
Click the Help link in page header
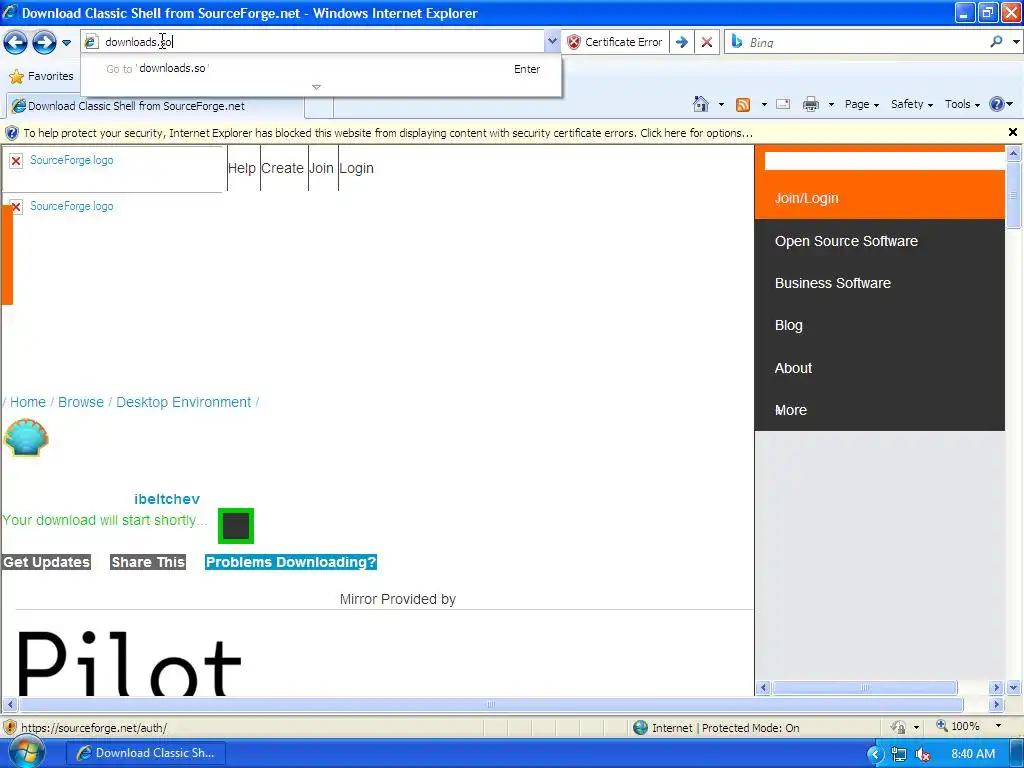coord(242,168)
